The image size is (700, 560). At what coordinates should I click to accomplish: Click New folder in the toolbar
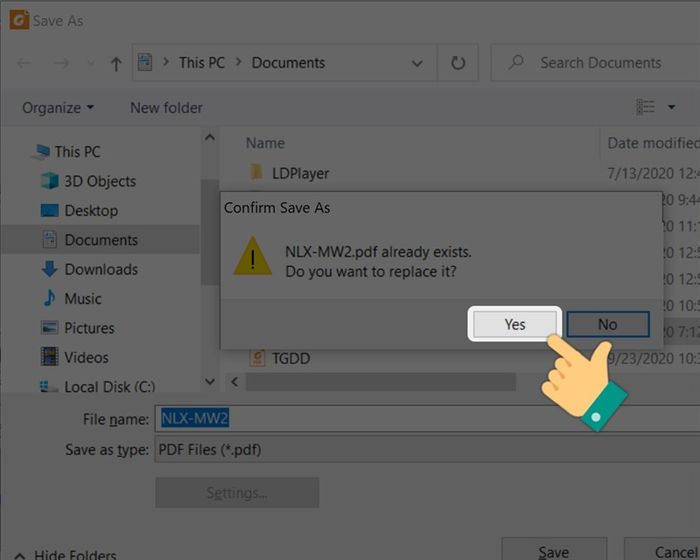166,108
